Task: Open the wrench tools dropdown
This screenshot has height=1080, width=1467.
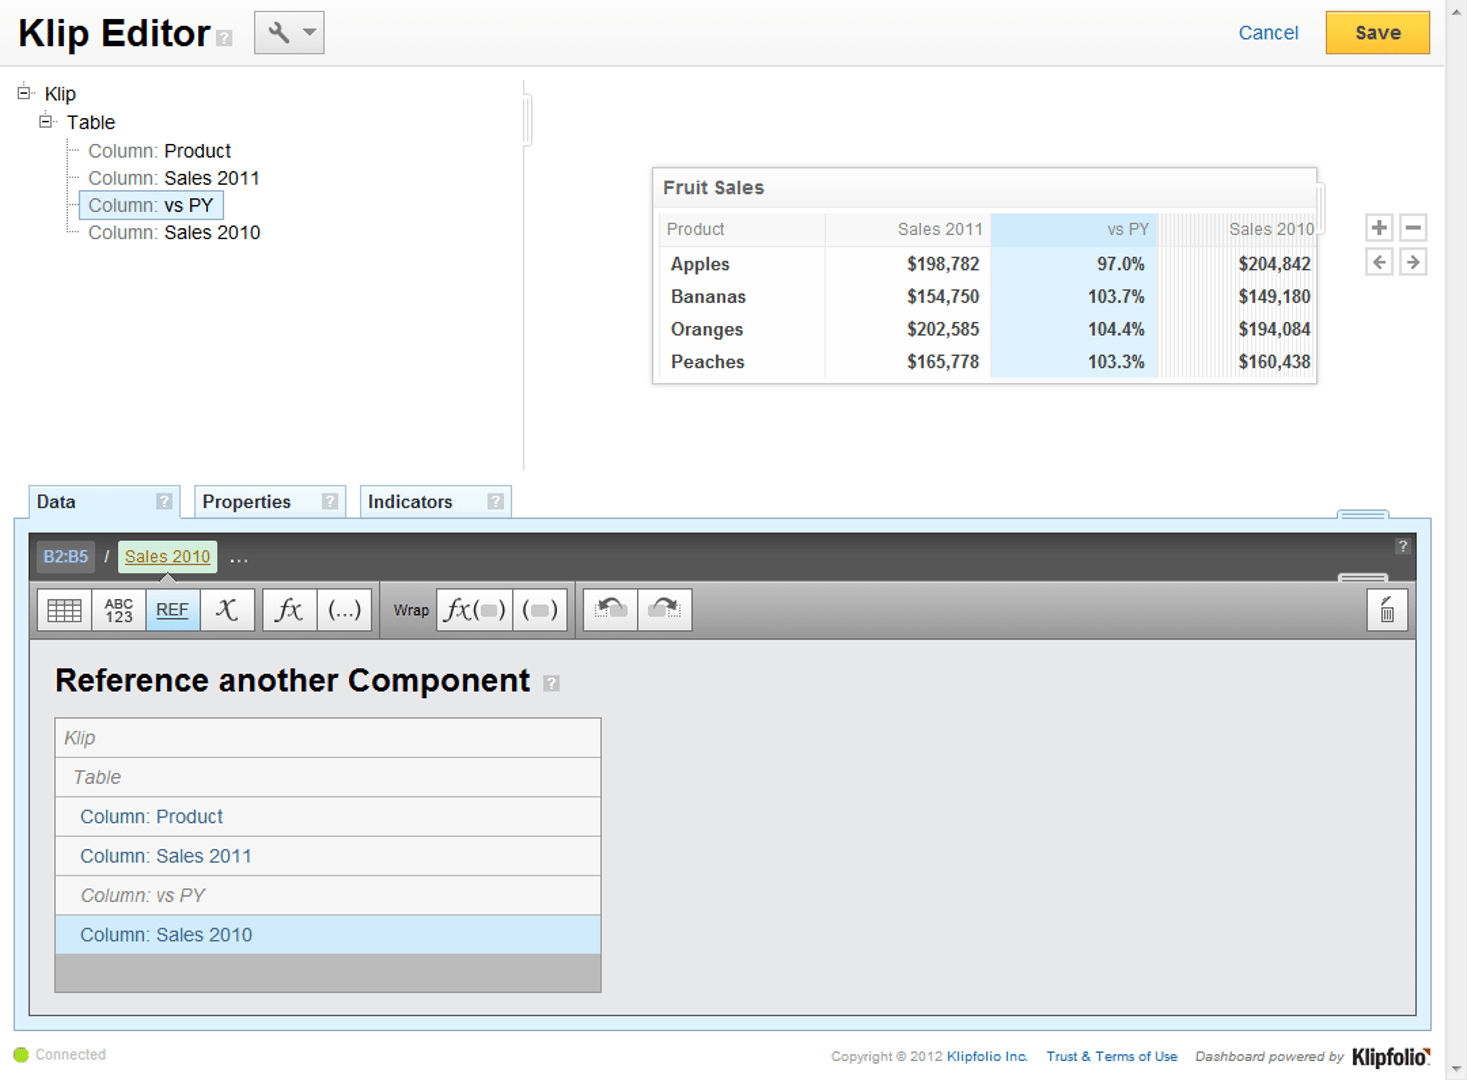Action: (x=289, y=33)
